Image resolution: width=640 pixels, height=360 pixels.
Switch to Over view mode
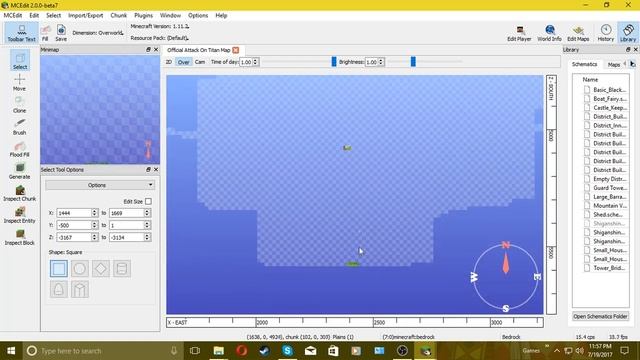click(184, 62)
